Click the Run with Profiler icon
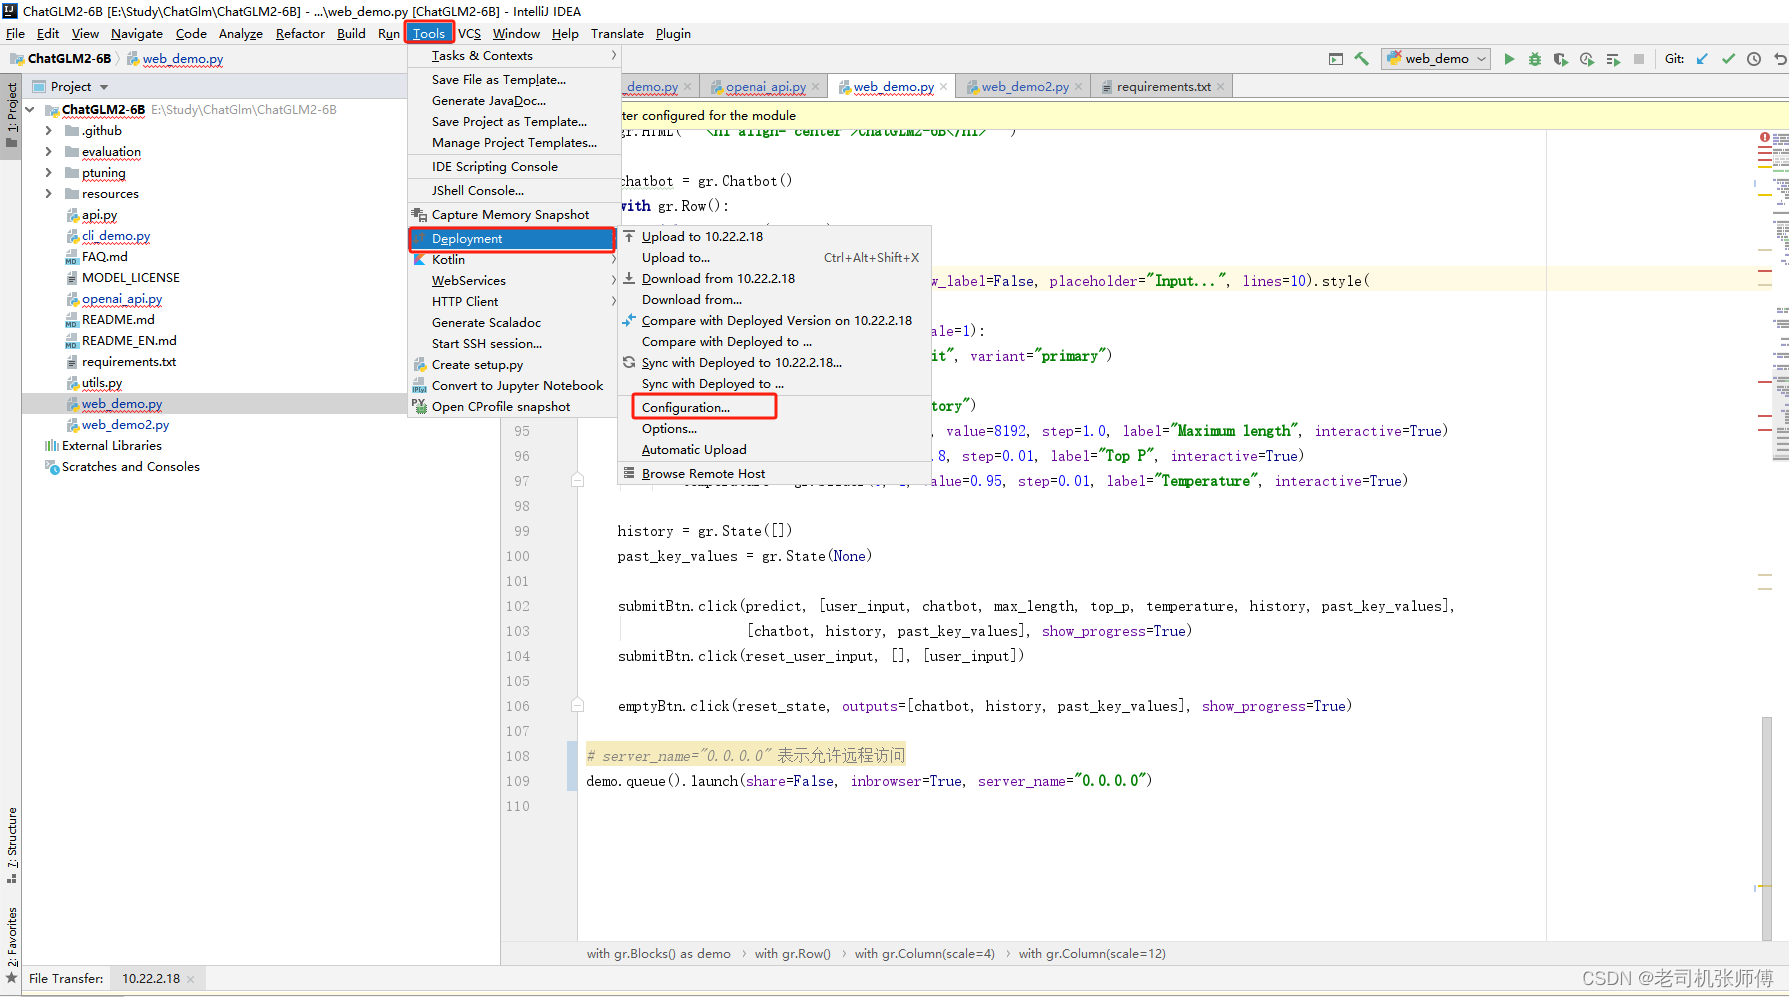 click(x=1587, y=59)
